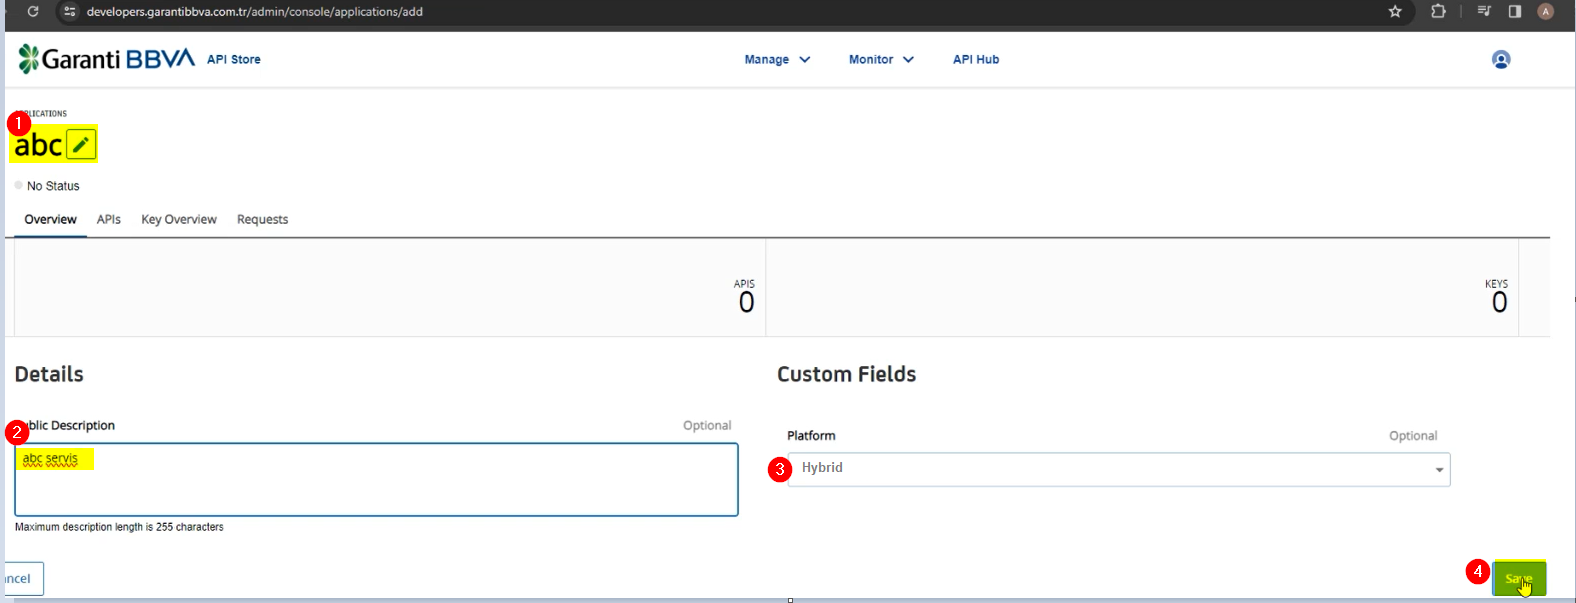
Task: Open the browser side panel icon
Action: pyautogui.click(x=1515, y=12)
